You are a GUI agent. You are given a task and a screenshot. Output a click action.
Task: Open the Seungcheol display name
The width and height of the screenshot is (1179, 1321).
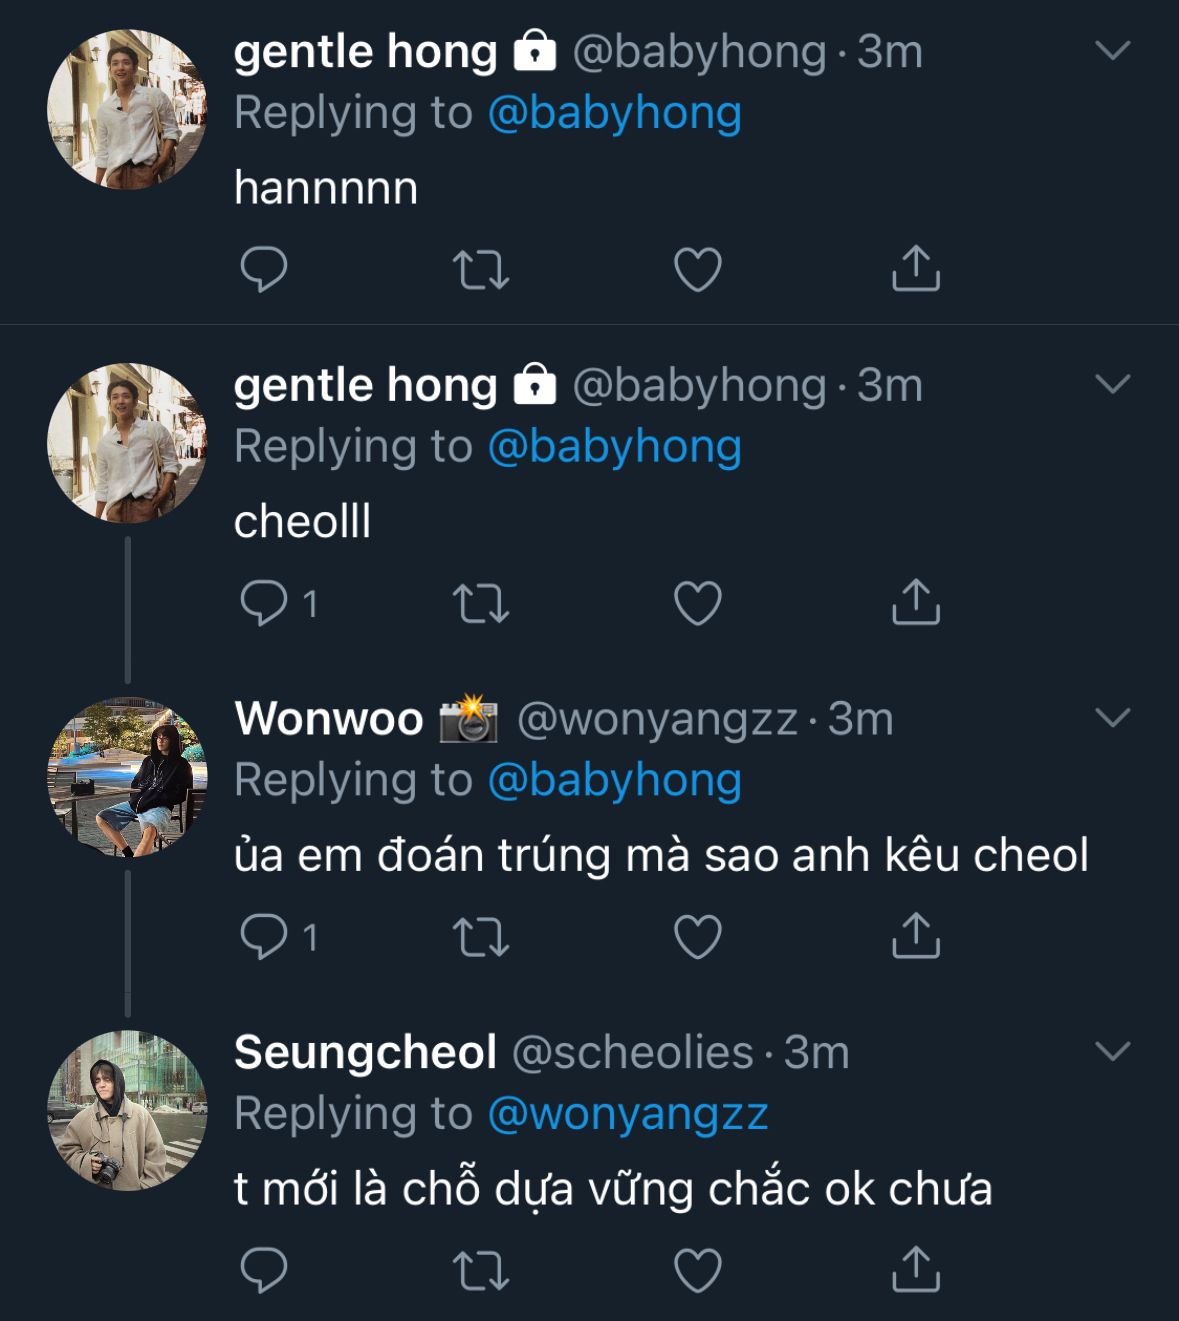click(x=365, y=1052)
